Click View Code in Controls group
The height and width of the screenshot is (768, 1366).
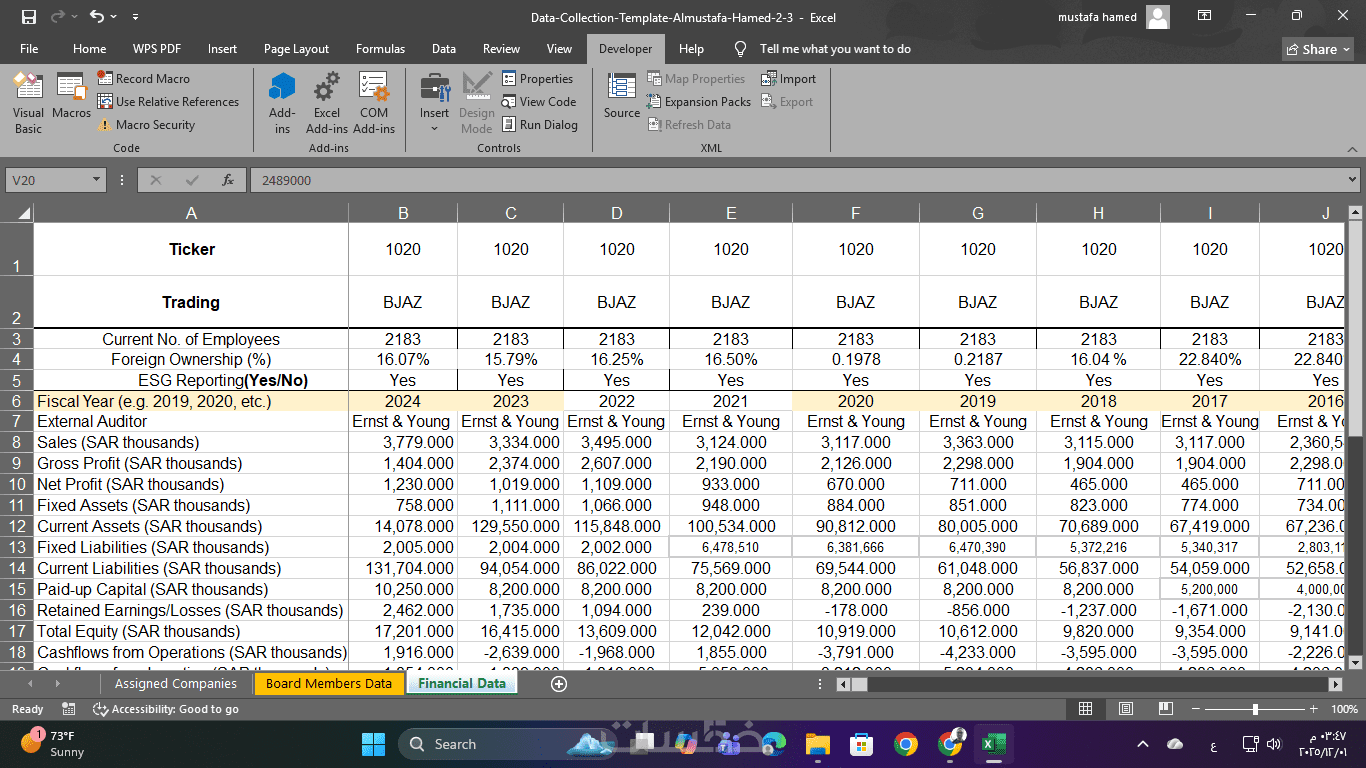point(538,101)
